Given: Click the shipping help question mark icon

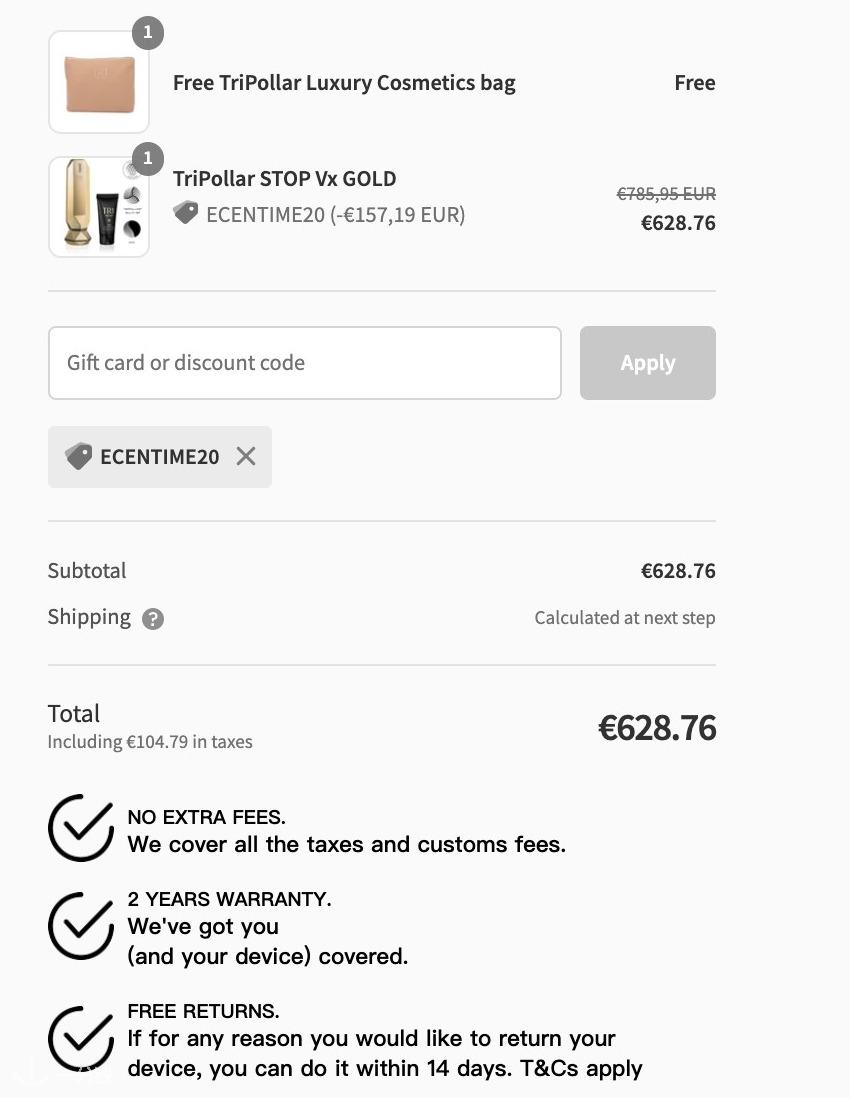Looking at the screenshot, I should 153,619.
